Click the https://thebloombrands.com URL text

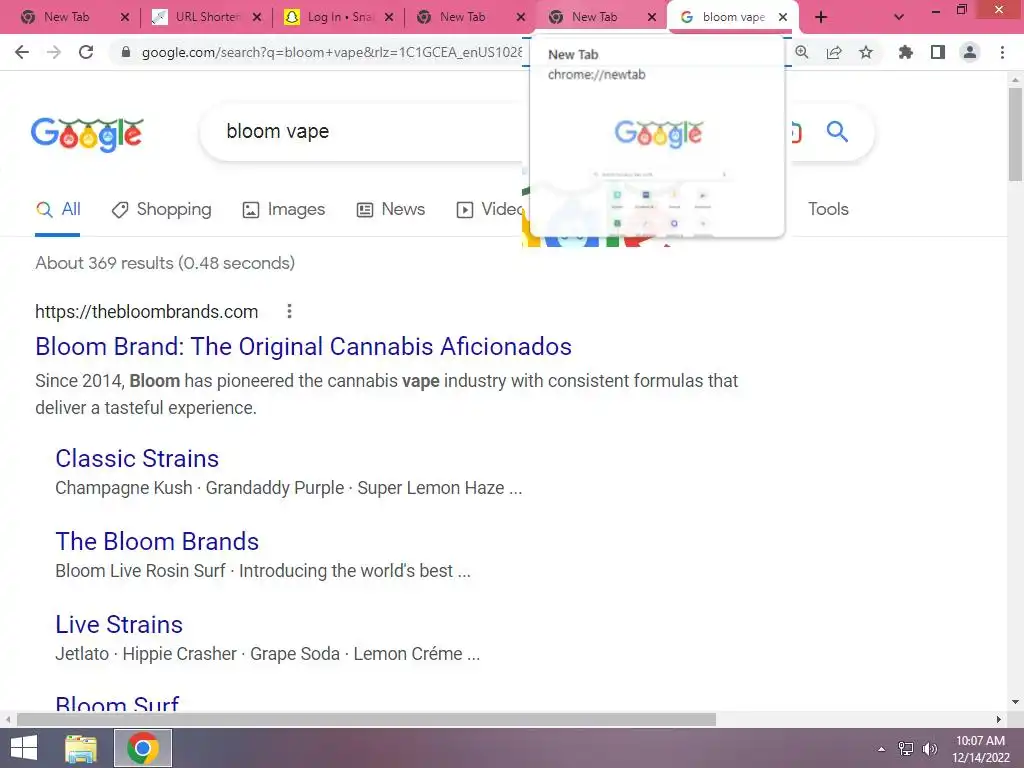pos(147,312)
